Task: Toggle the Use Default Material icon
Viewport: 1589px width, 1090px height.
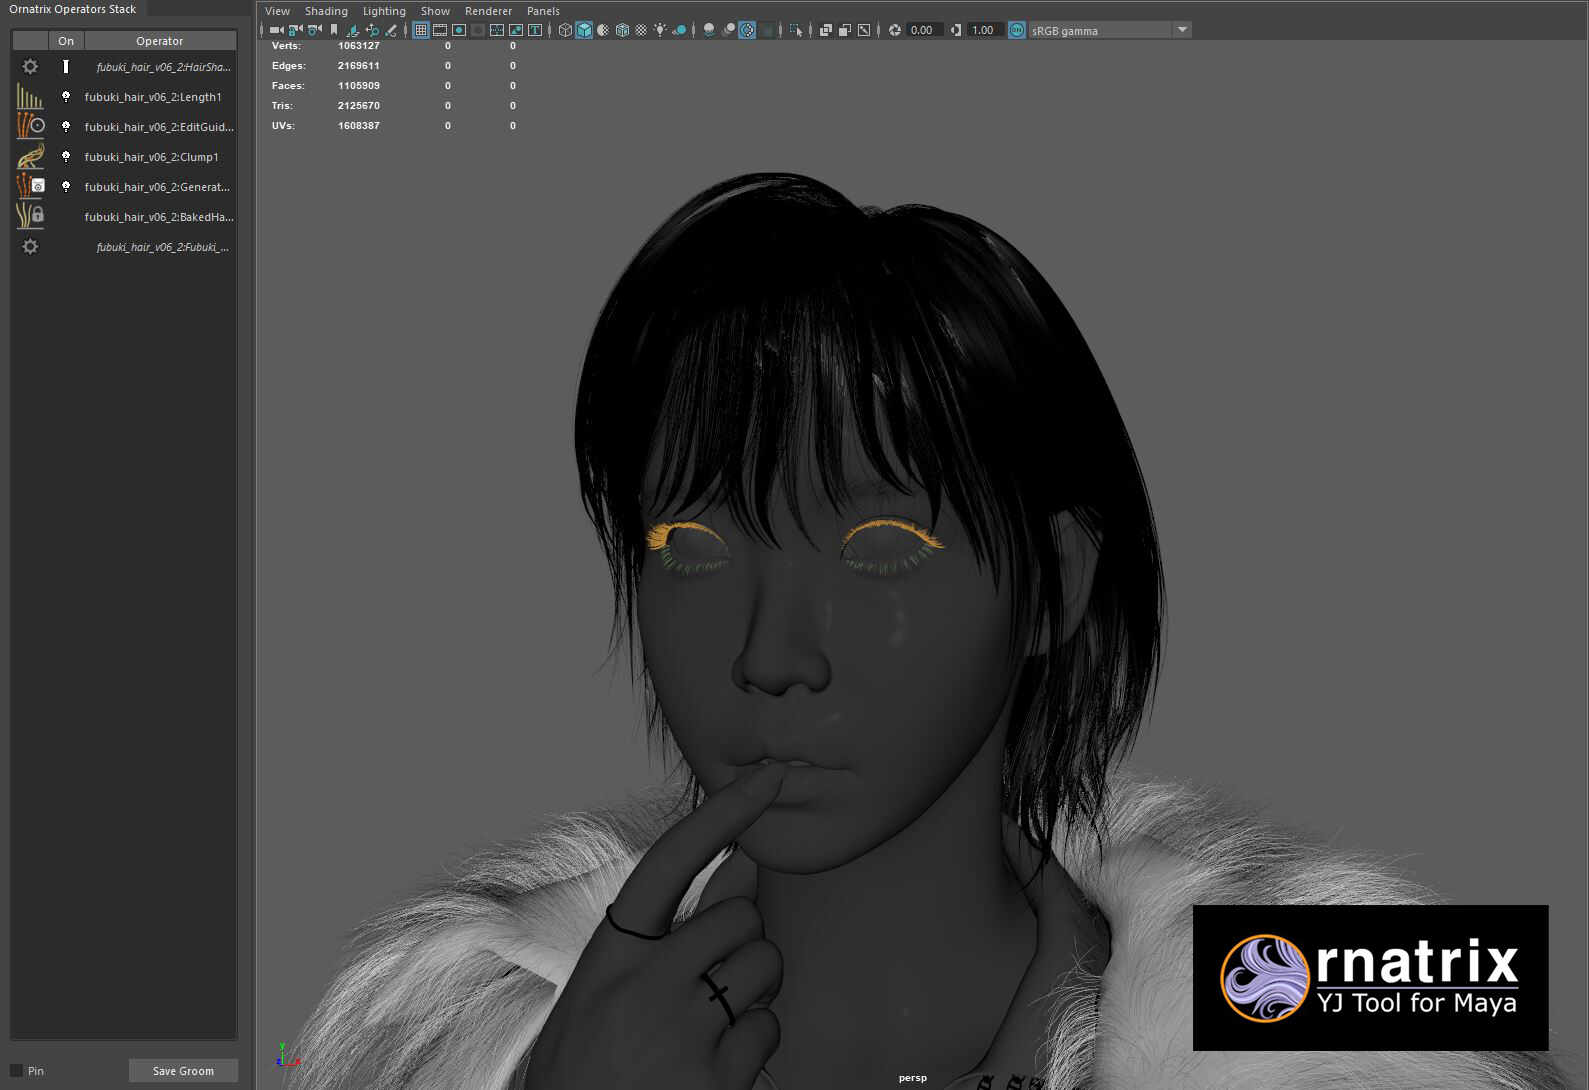Action: tap(603, 30)
